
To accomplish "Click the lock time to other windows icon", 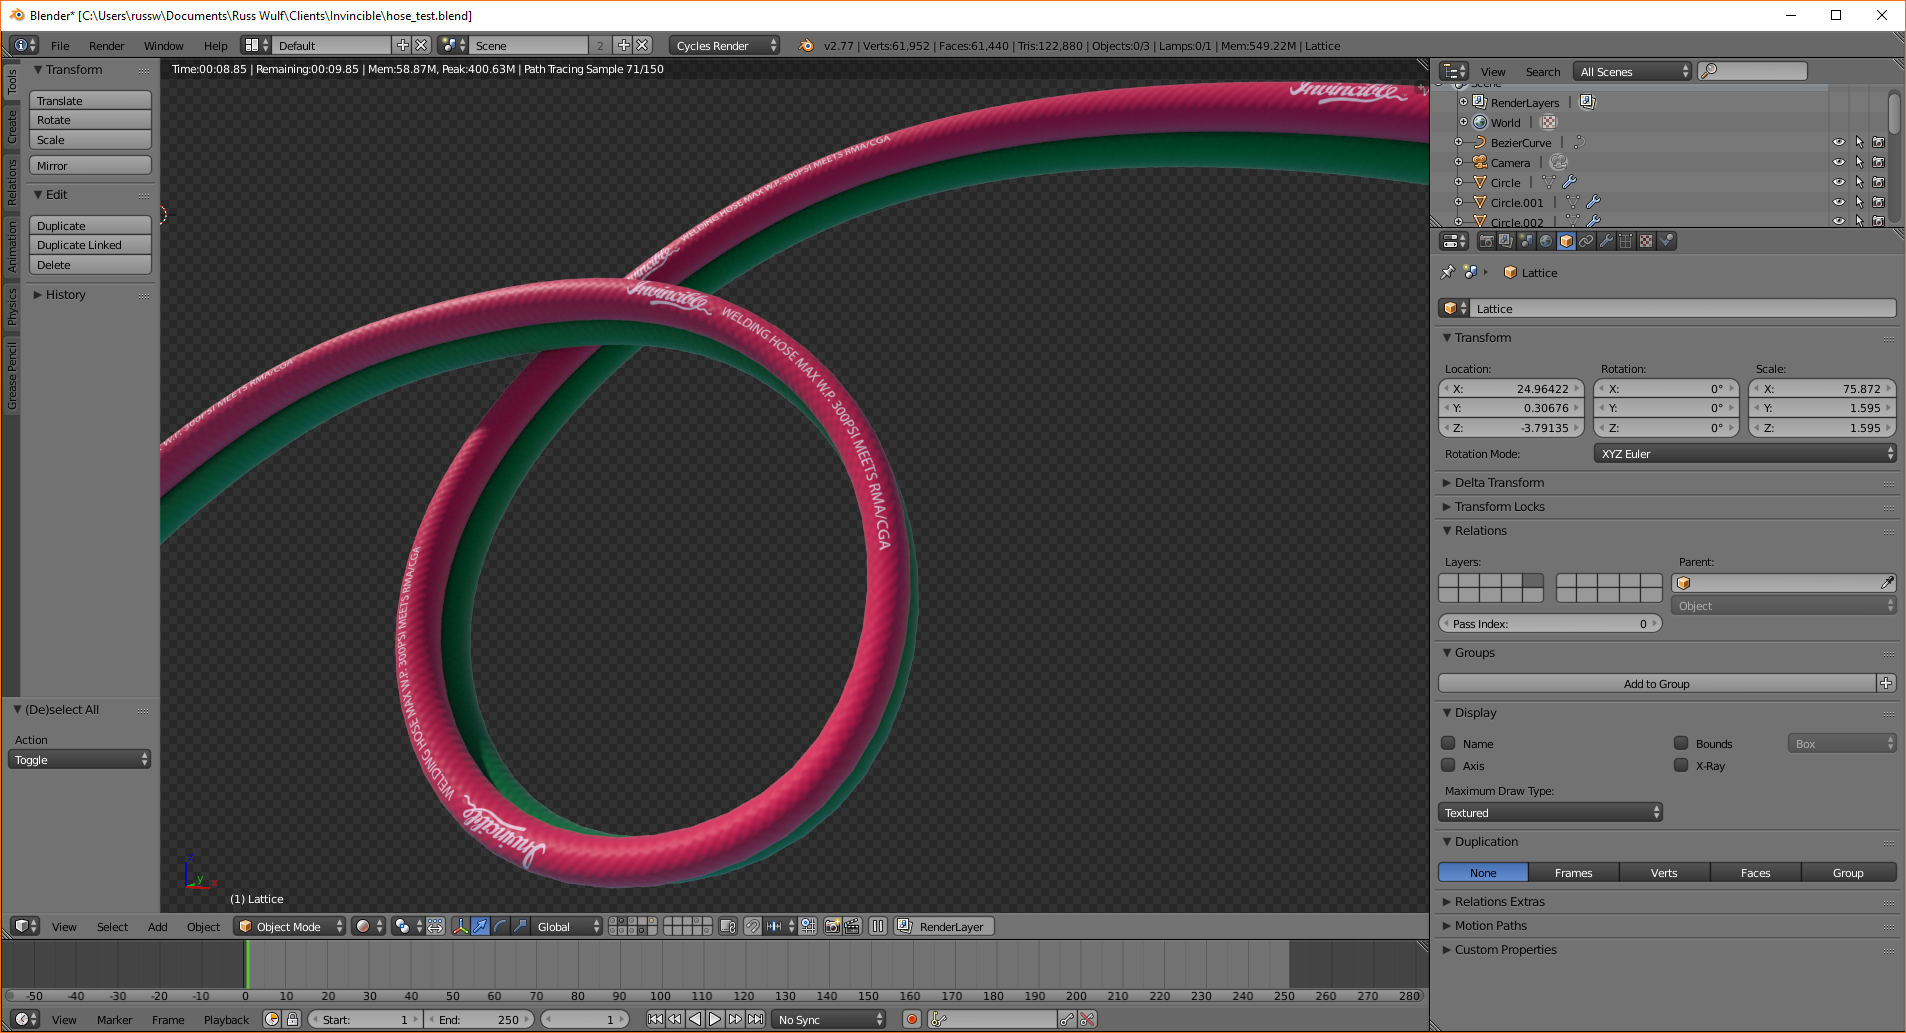I will coord(292,1020).
